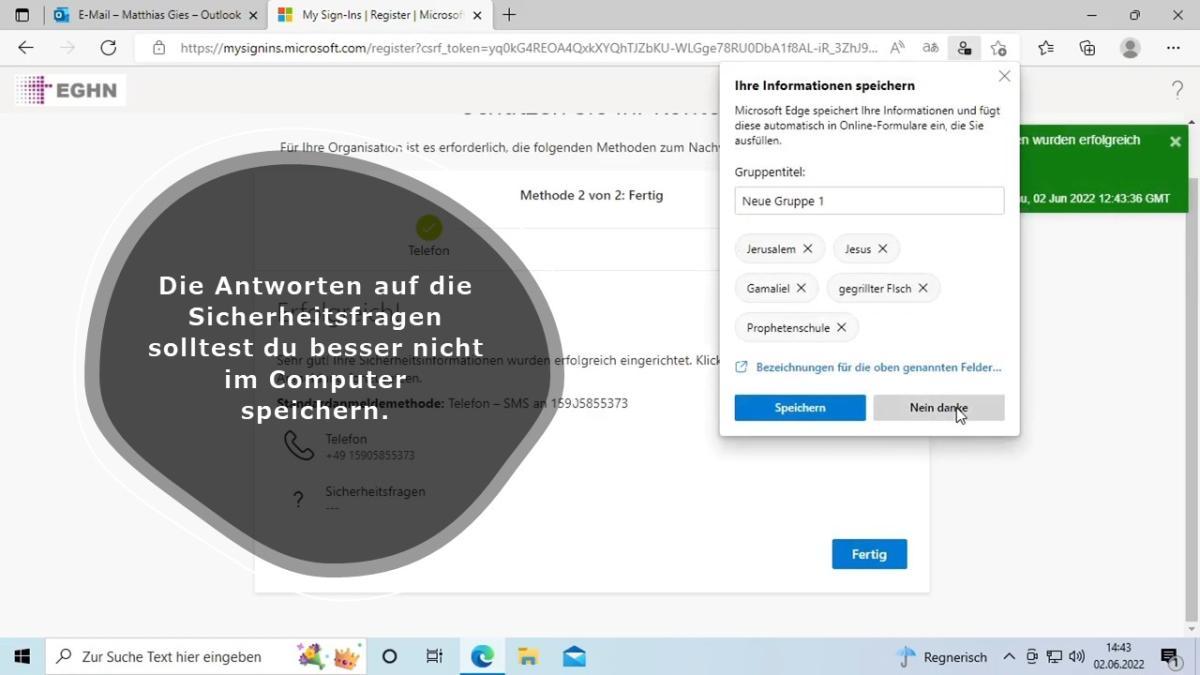Viewport: 1200px width, 675px height.
Task: Remove the Prophetenschule chip
Action: [841, 328]
